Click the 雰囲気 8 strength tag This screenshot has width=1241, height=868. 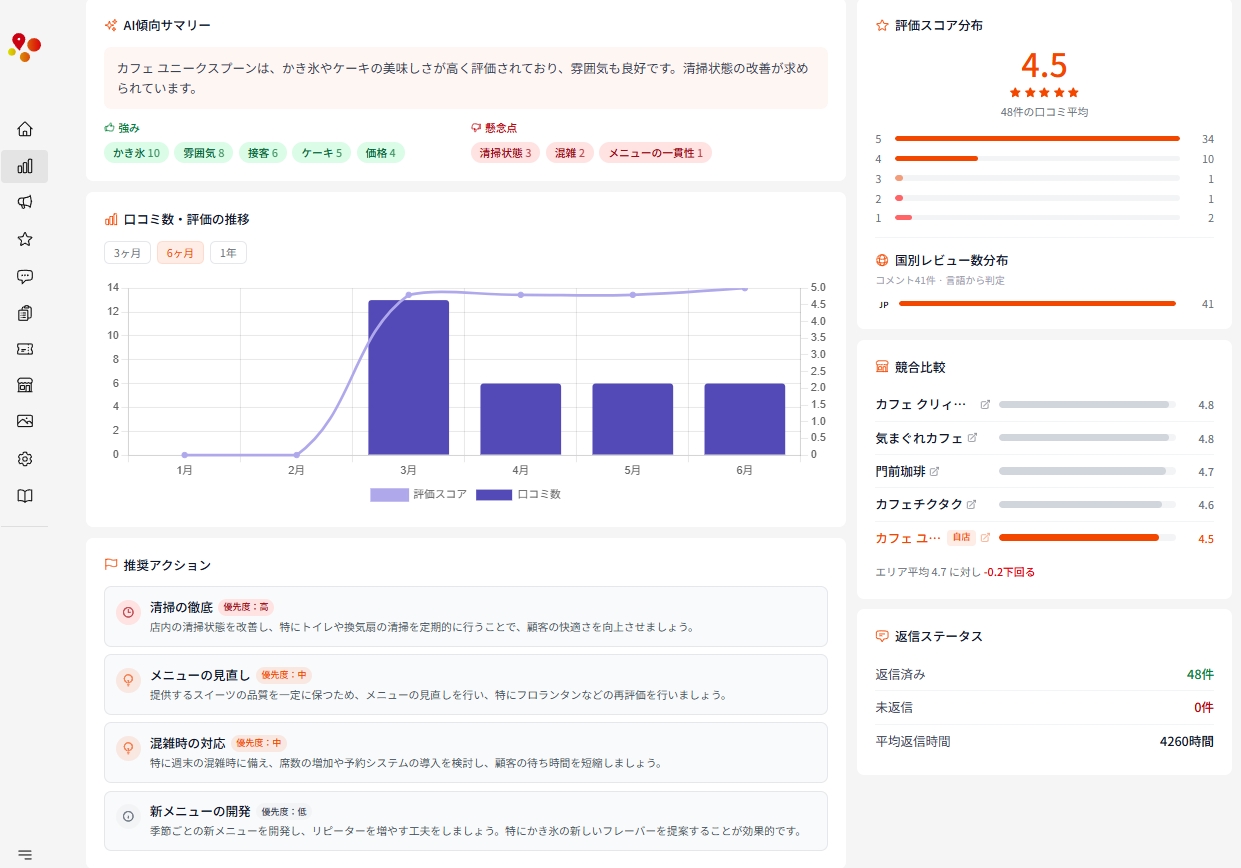(x=203, y=153)
